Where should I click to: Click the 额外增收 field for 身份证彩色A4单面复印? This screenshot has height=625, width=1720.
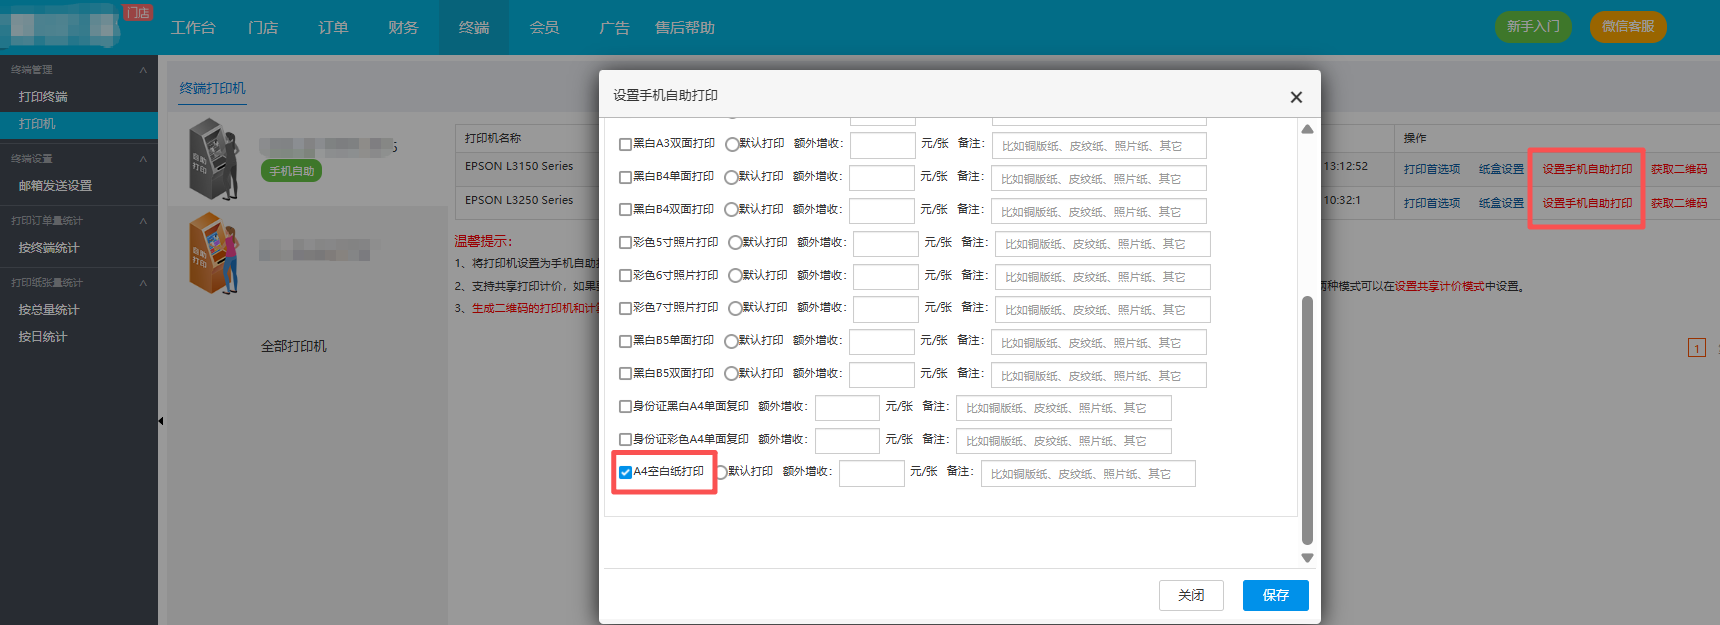pos(847,441)
